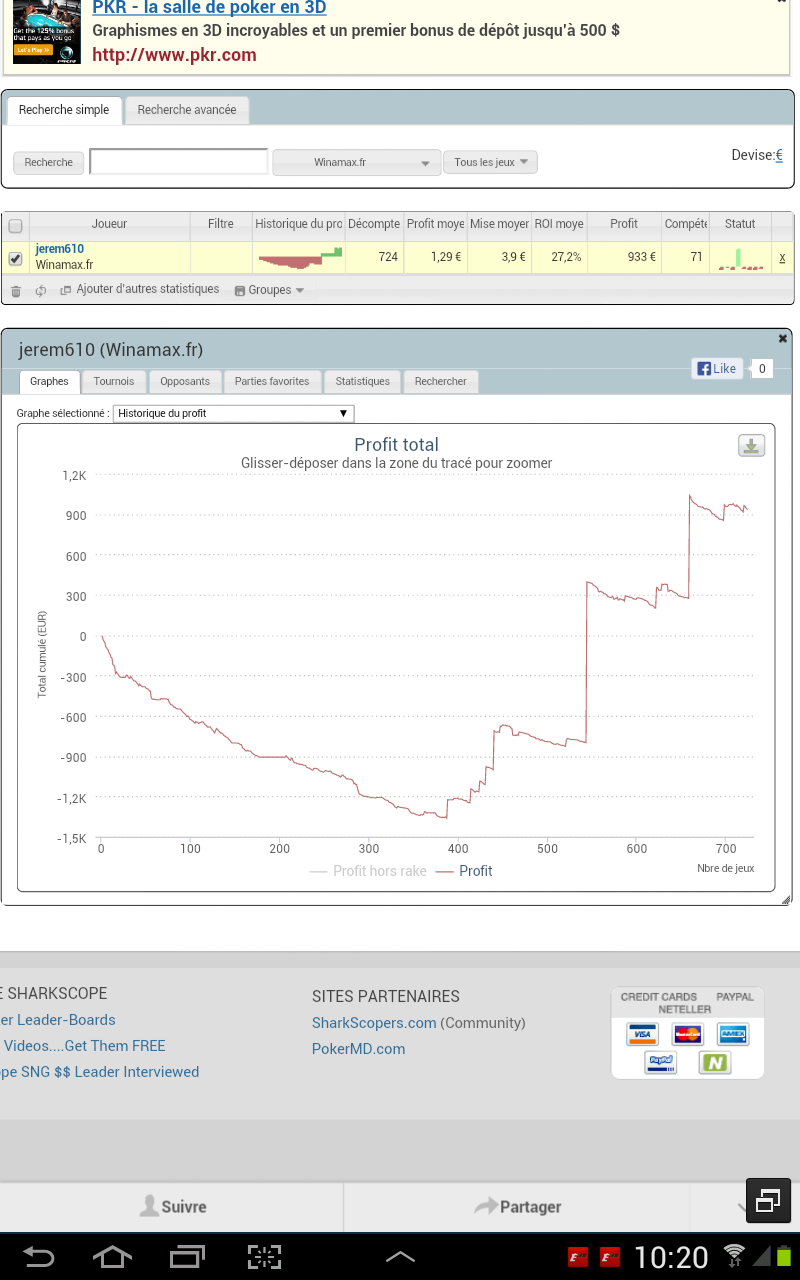Image resolution: width=800 pixels, height=1280 pixels.
Task: Remove jerem610 row with the x
Action: 782,258
